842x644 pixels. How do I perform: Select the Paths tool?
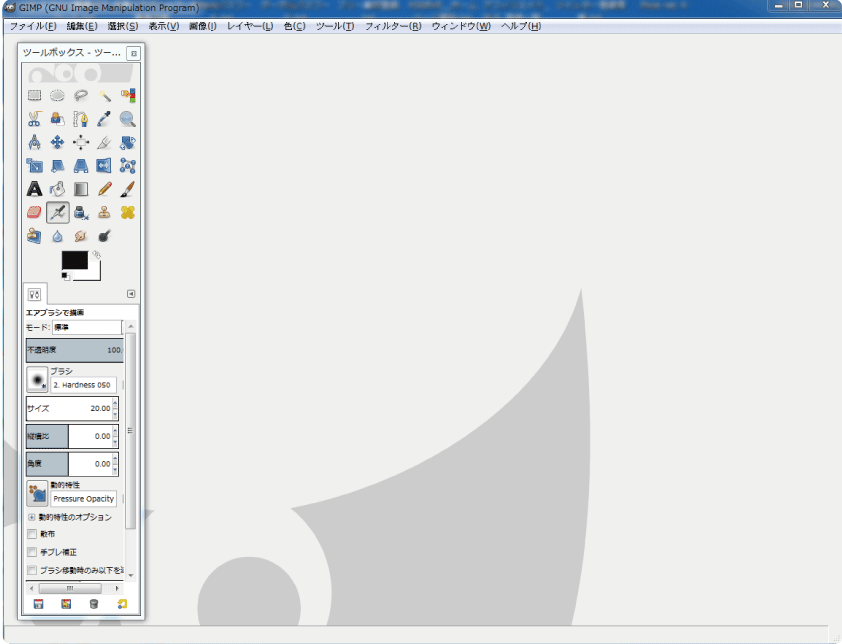pyautogui.click(x=81, y=119)
